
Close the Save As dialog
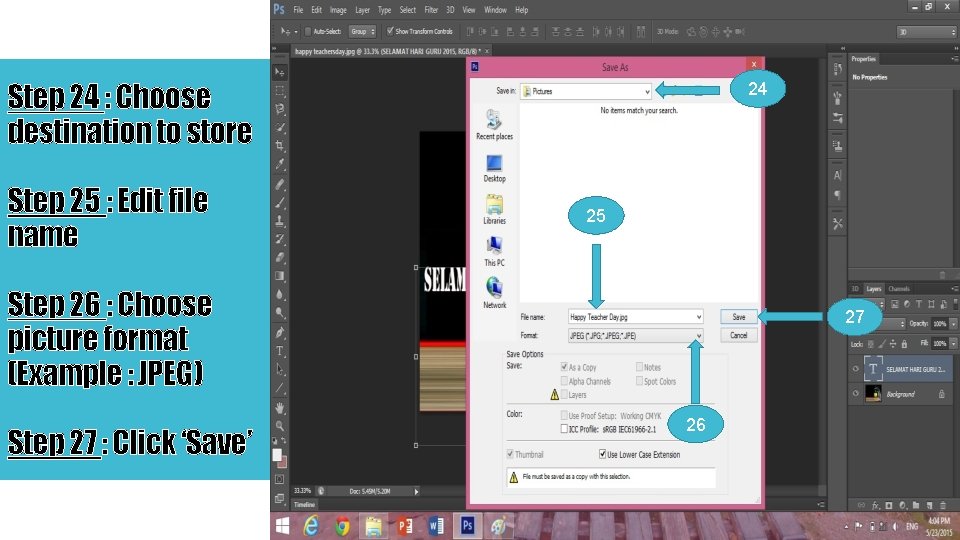click(754, 64)
